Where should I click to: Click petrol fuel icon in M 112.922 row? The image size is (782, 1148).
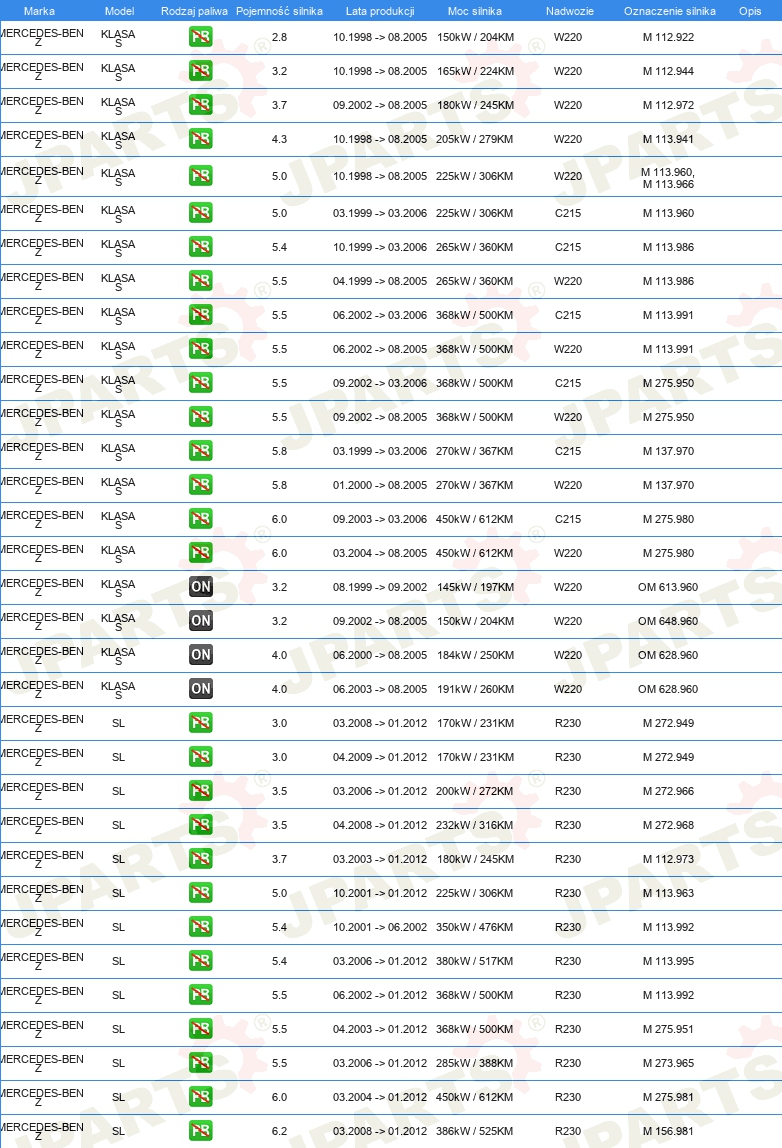[201, 37]
